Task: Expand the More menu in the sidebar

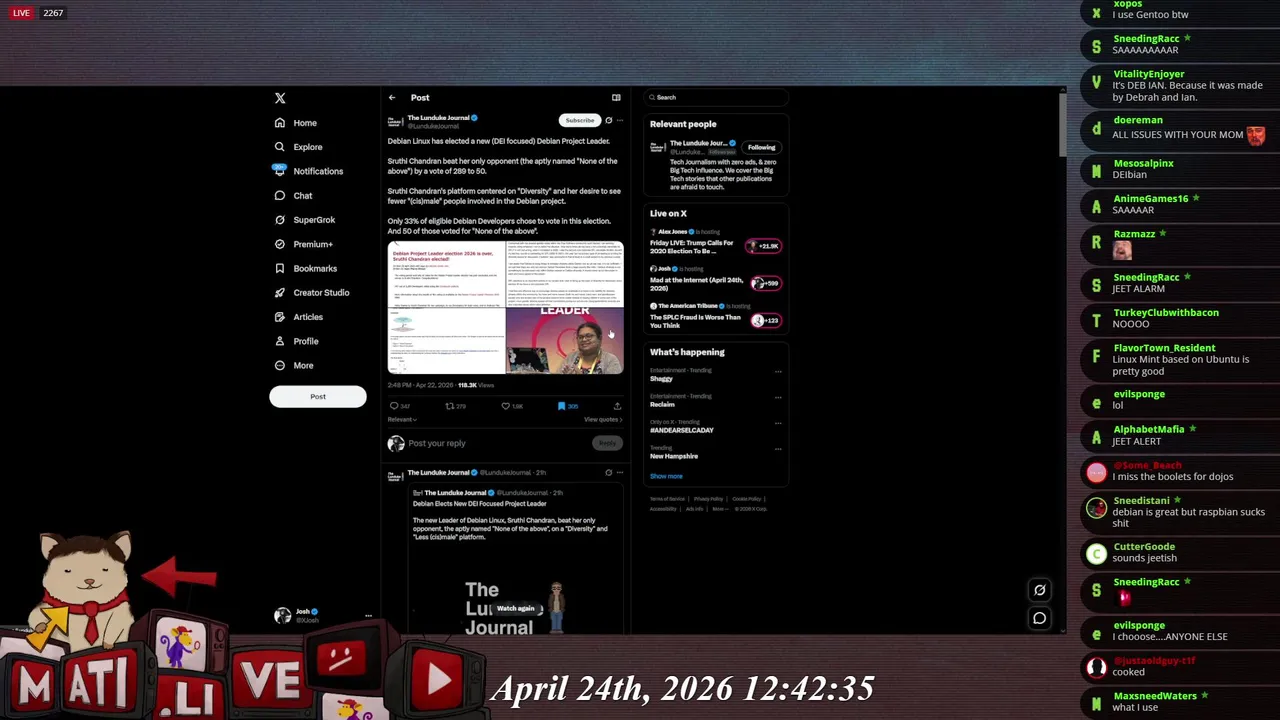Action: click(294, 365)
